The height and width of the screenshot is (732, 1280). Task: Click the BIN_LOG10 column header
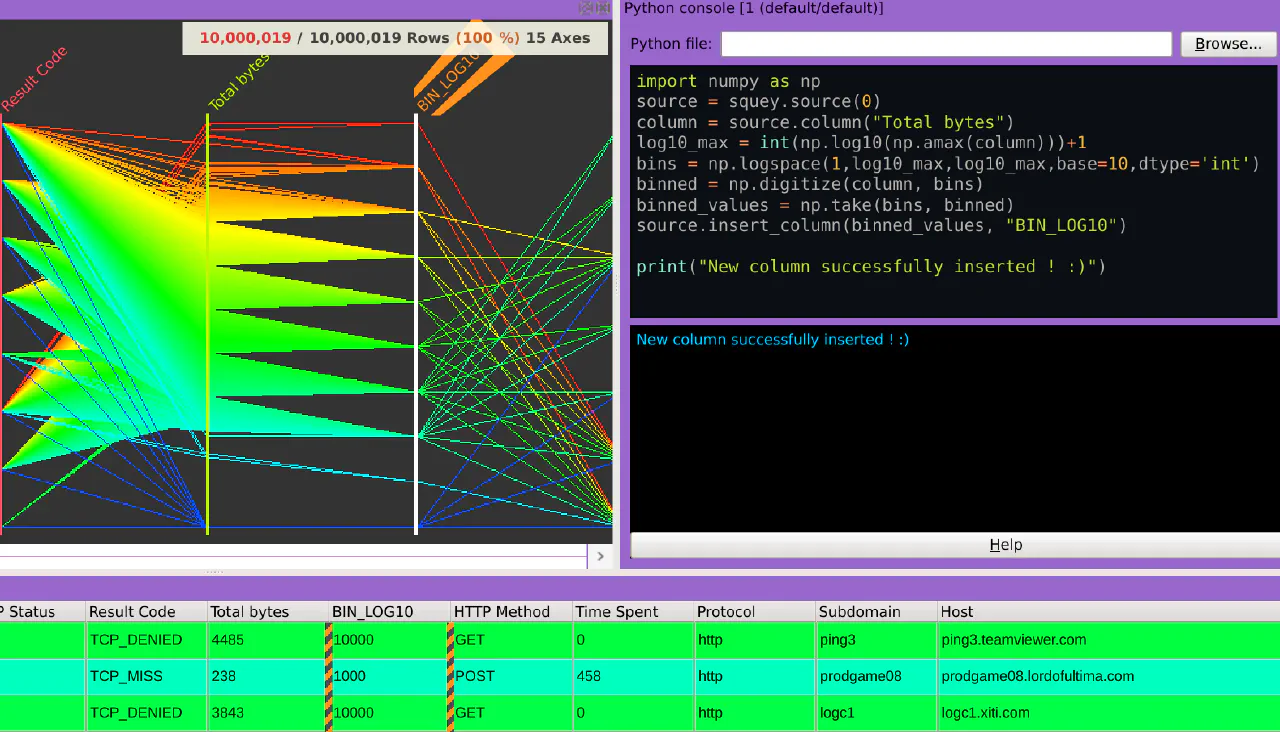coord(390,612)
